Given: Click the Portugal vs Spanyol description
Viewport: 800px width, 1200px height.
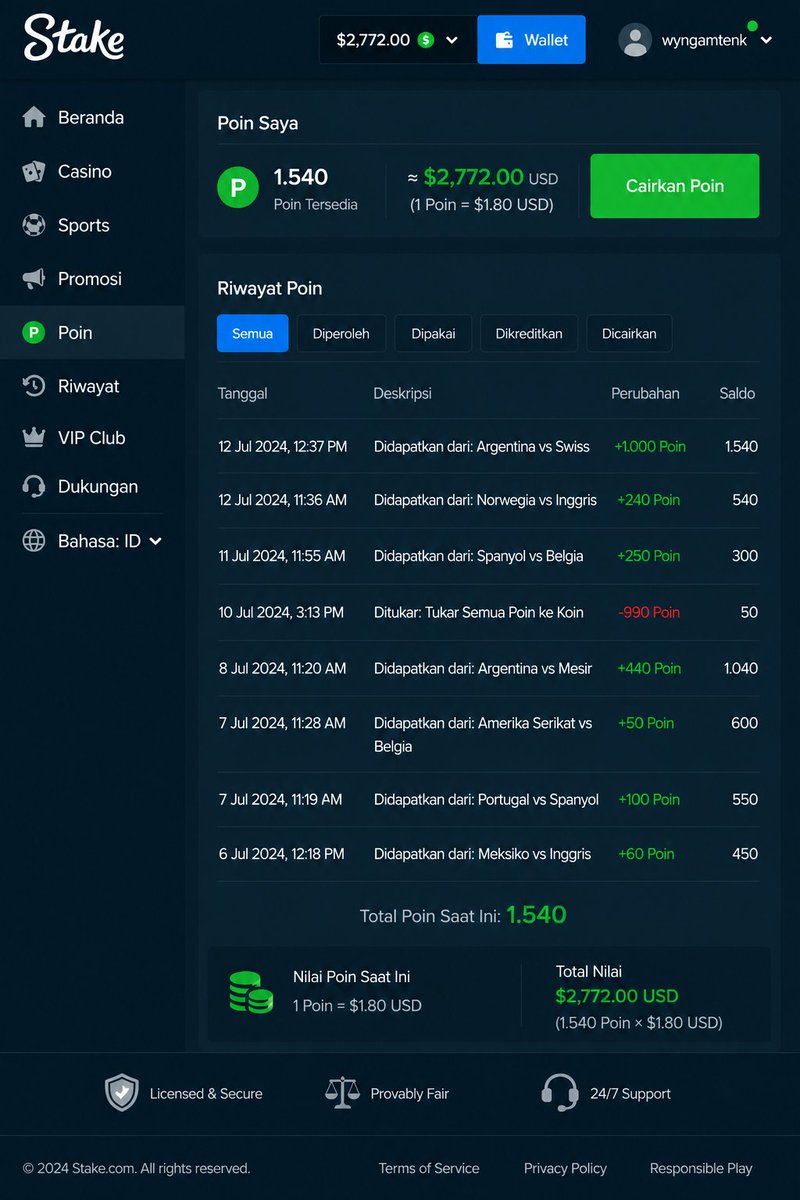Looking at the screenshot, I should pos(486,799).
